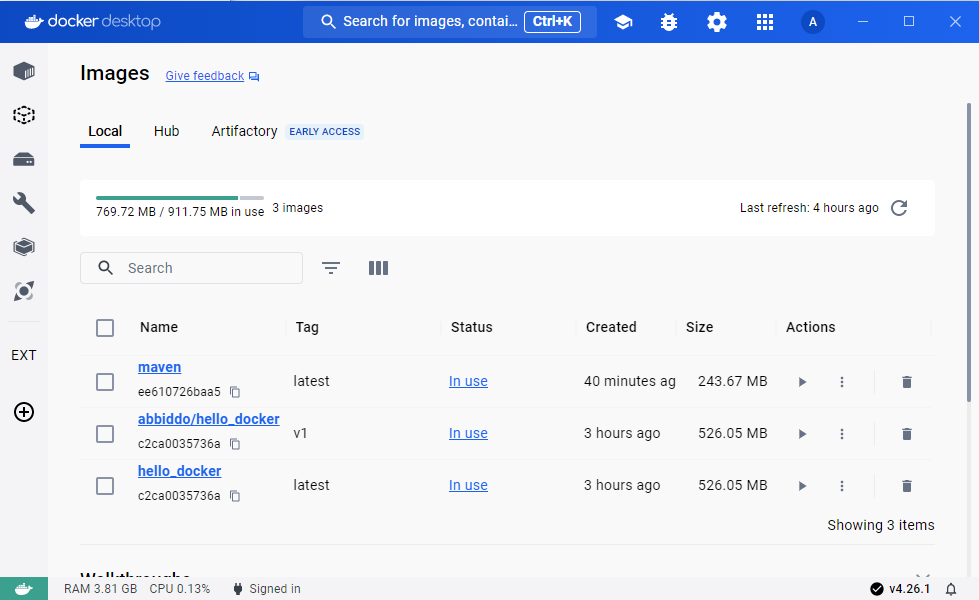Click the 243.67 MB size cell
The height and width of the screenshot is (600, 979).
click(732, 381)
